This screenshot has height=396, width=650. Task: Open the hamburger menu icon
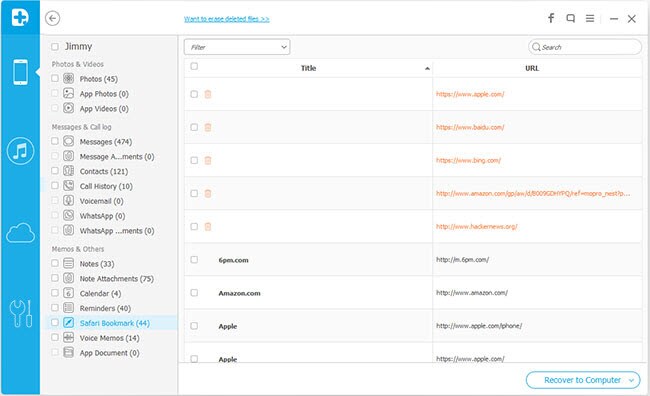(590, 18)
